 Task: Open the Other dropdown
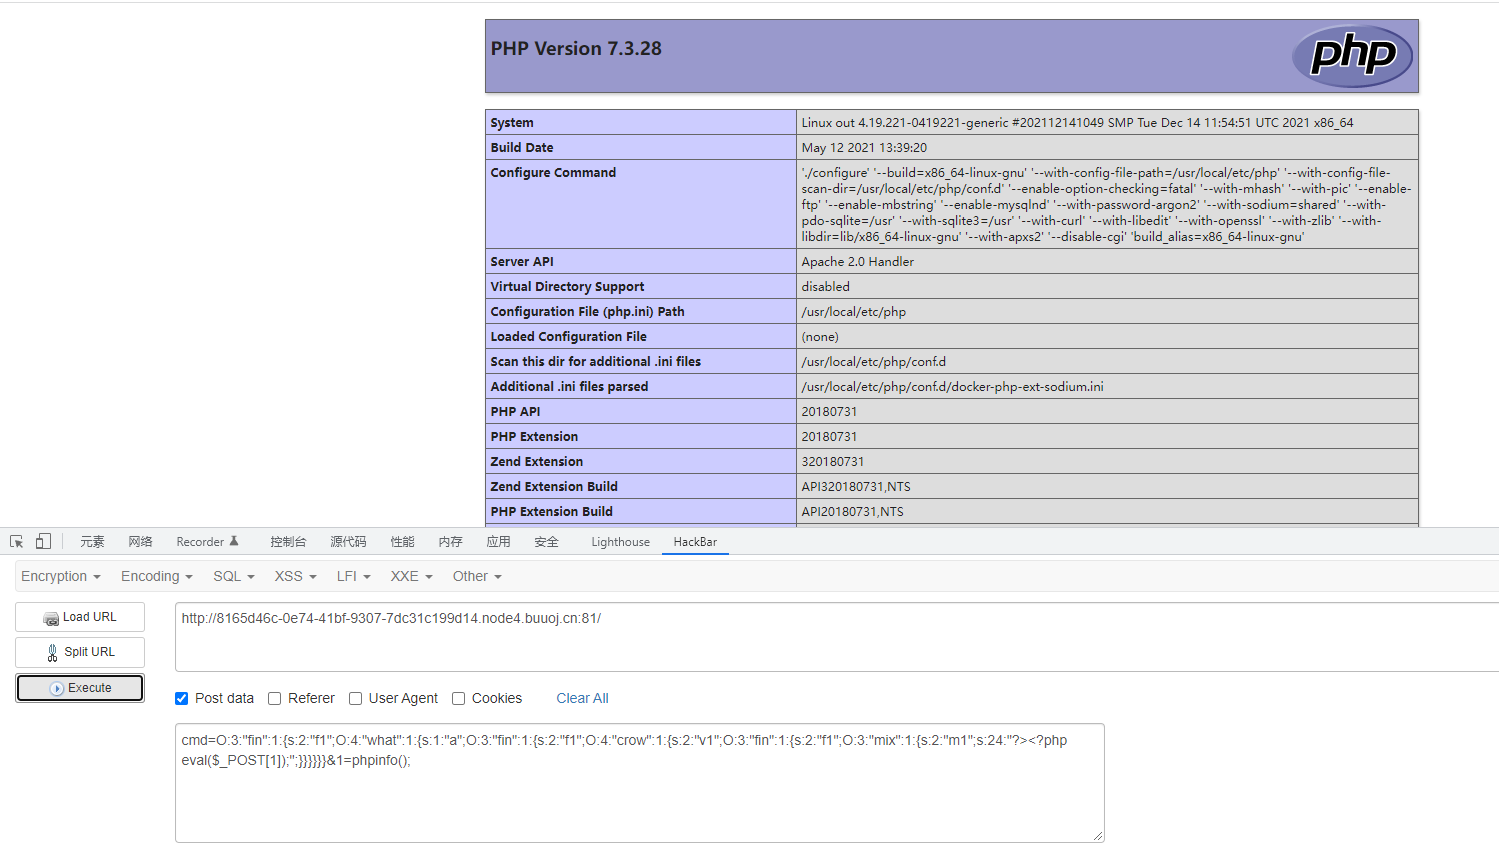coord(477,576)
